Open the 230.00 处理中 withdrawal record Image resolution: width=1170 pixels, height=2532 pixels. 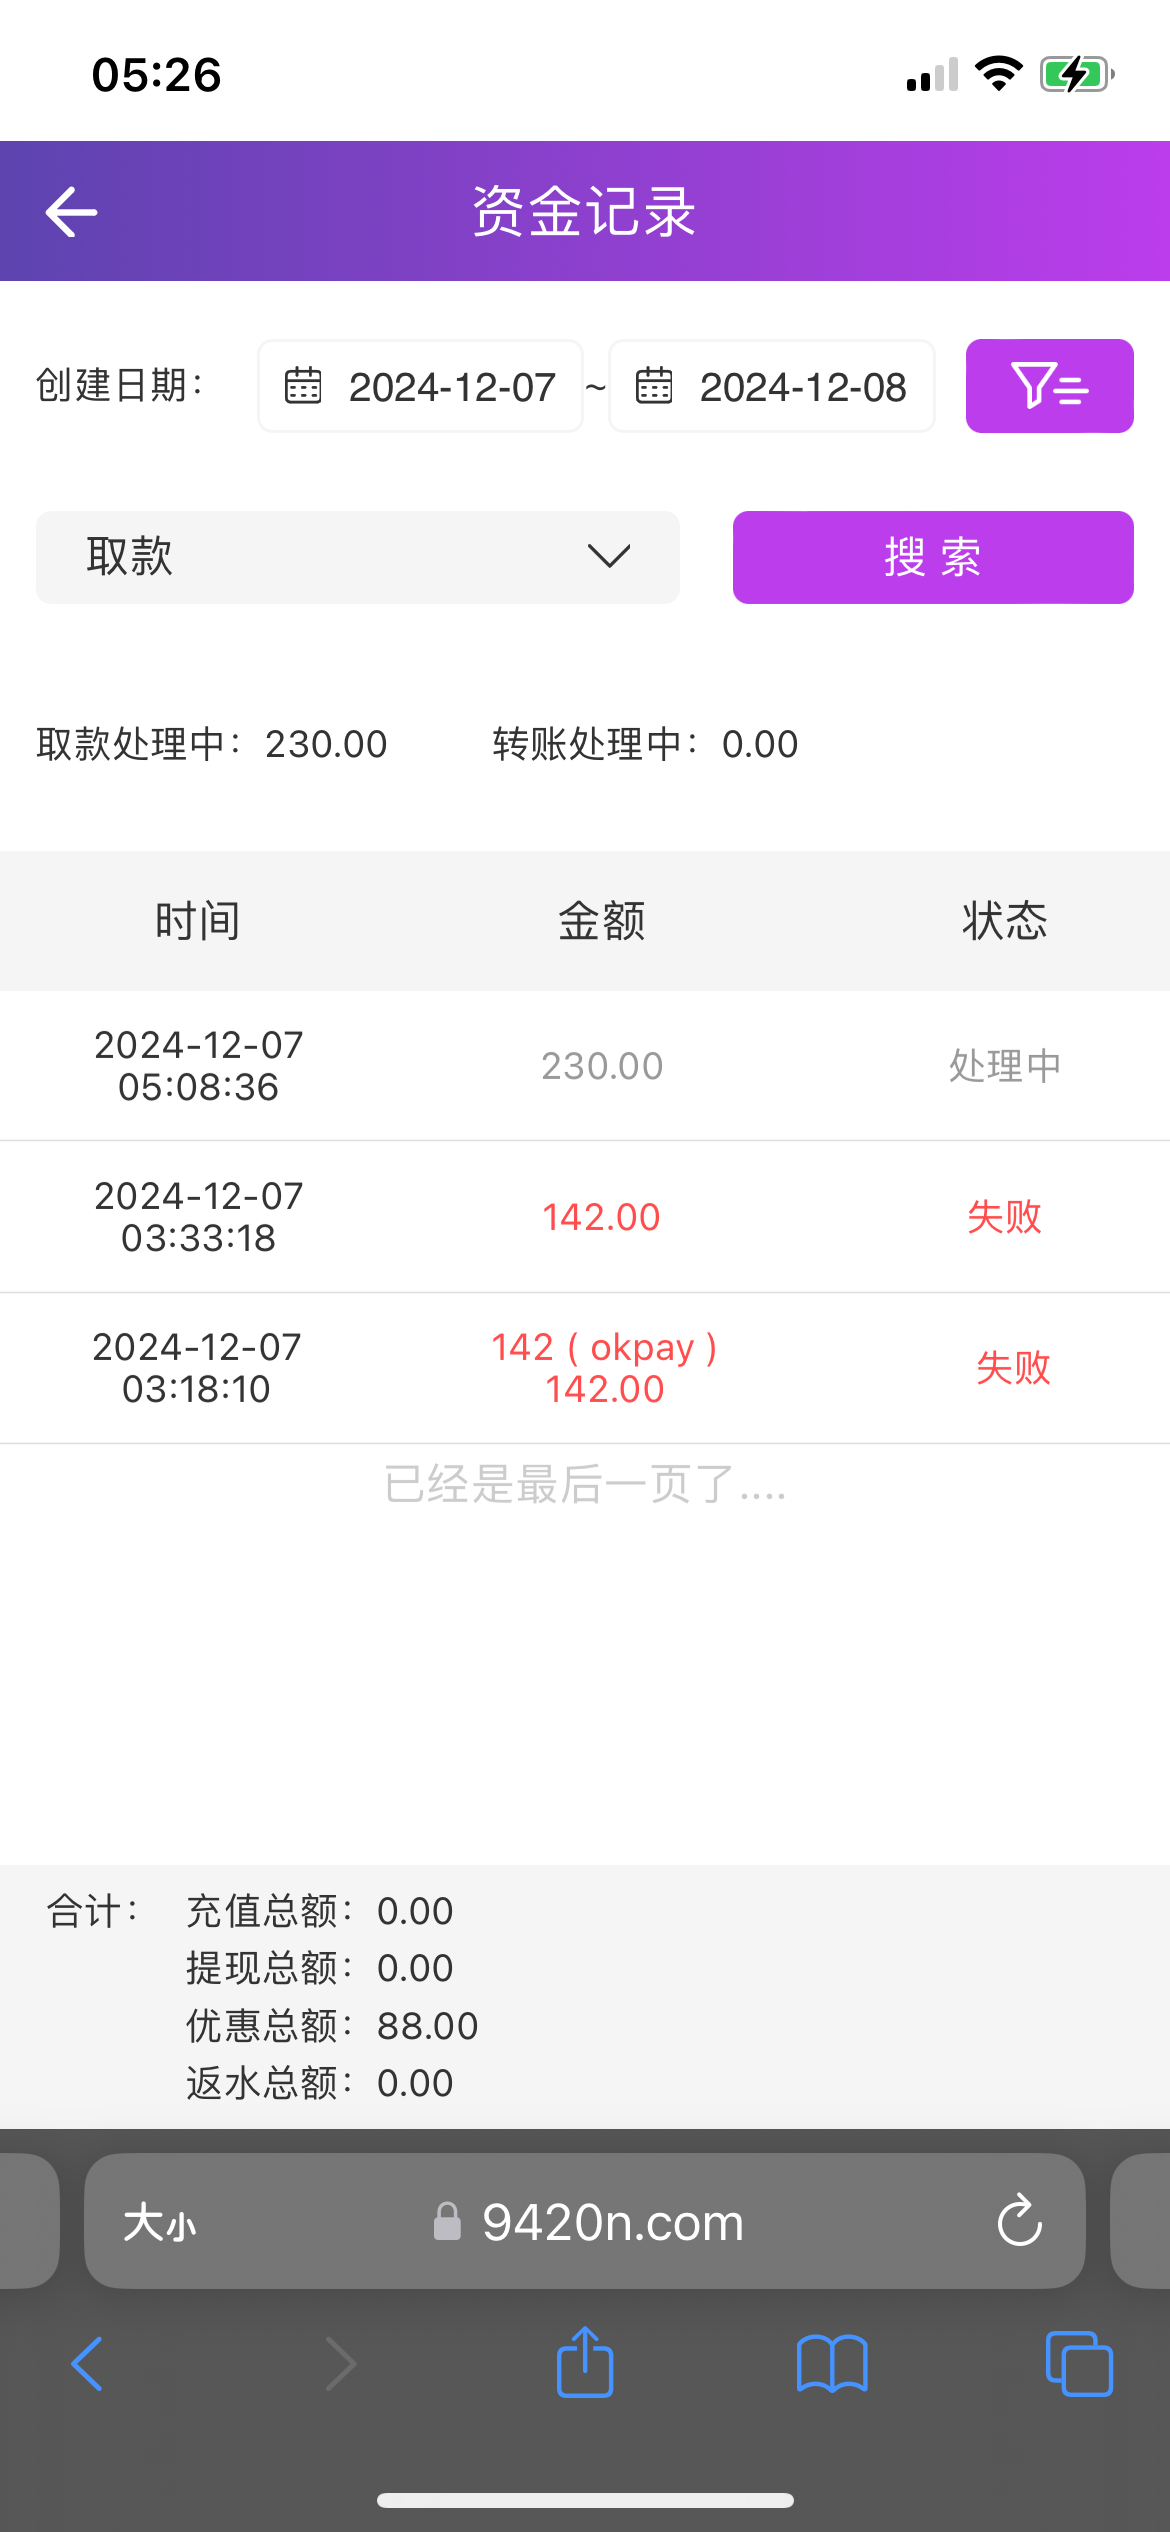pyautogui.click(x=585, y=1066)
